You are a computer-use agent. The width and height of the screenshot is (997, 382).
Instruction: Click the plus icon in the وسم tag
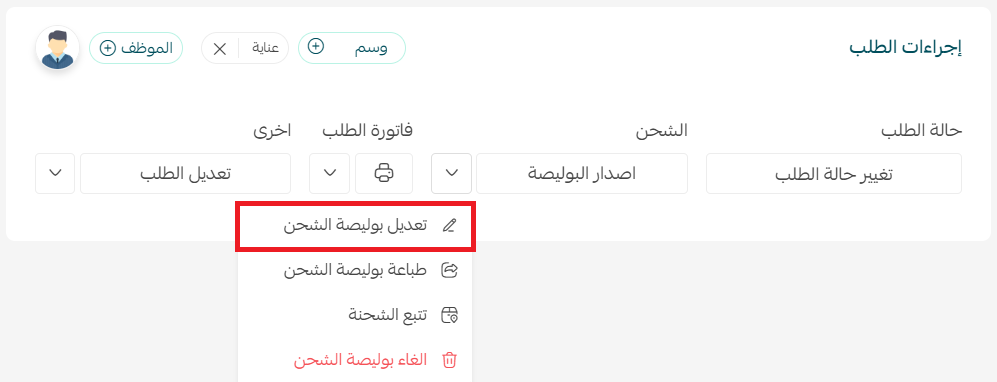(x=316, y=48)
